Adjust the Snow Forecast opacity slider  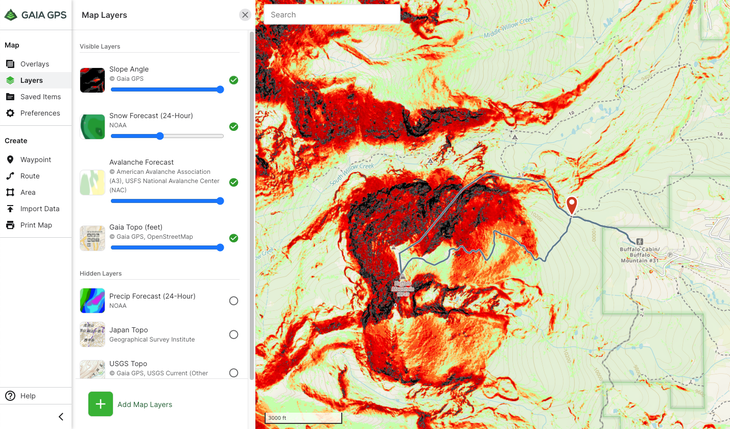click(160, 136)
